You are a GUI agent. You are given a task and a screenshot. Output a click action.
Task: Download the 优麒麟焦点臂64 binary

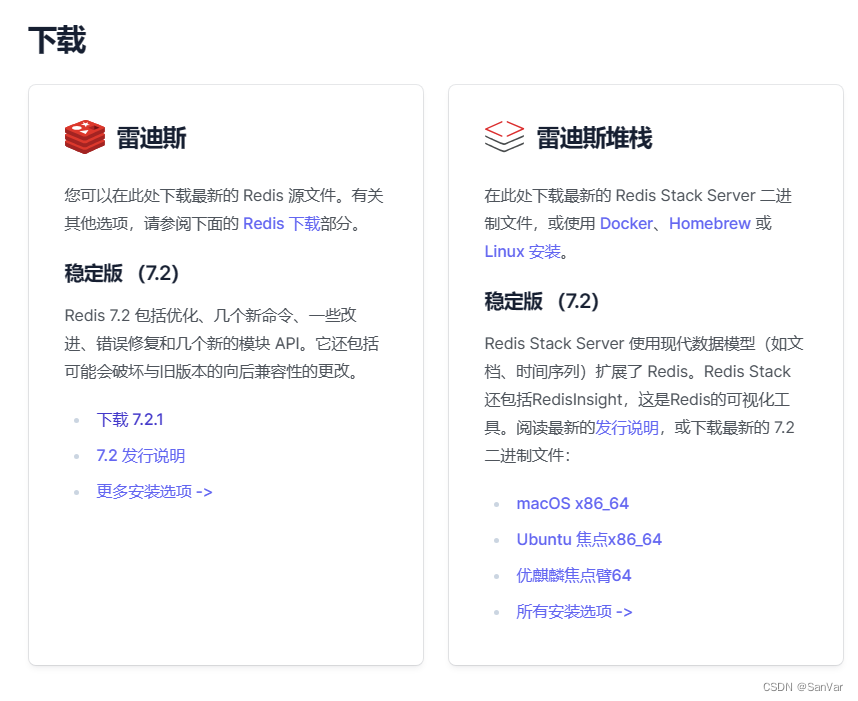tap(574, 575)
